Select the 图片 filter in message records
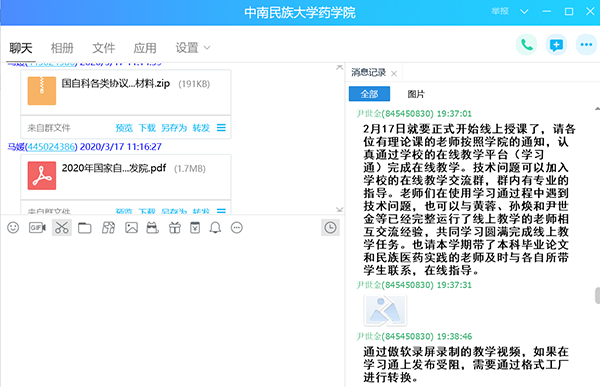 click(416, 94)
